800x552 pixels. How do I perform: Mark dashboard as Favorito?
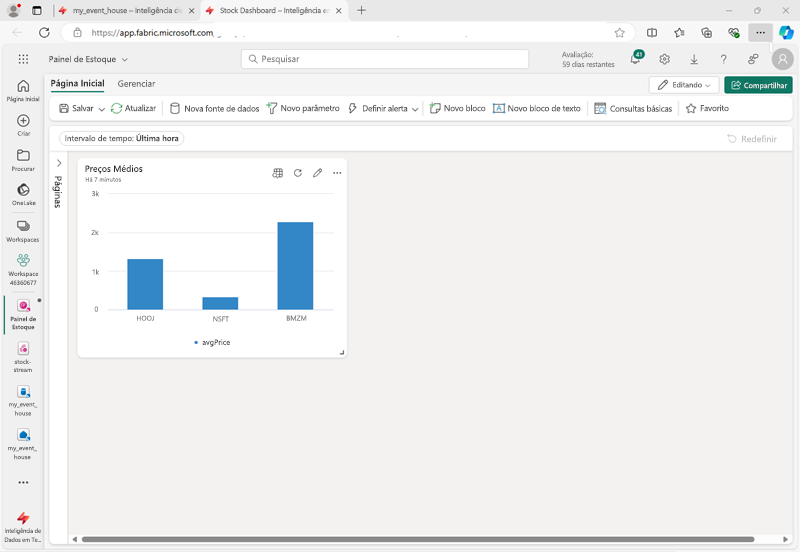707,109
